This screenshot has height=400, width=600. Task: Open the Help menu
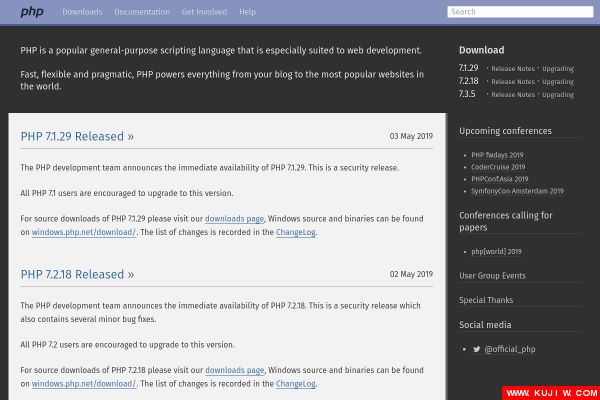pos(248,12)
